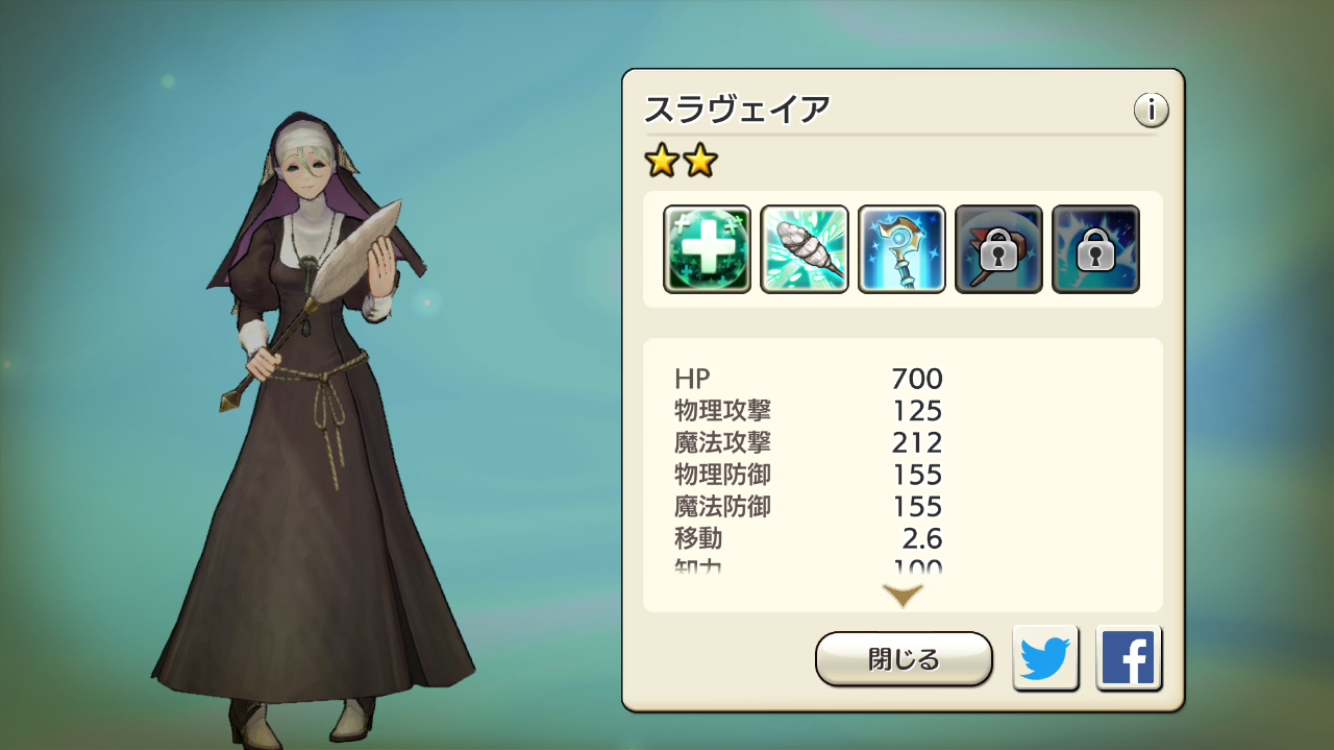Select the 魔法攻撃 212 stat row
The width and height of the screenshot is (1334, 750).
808,443
